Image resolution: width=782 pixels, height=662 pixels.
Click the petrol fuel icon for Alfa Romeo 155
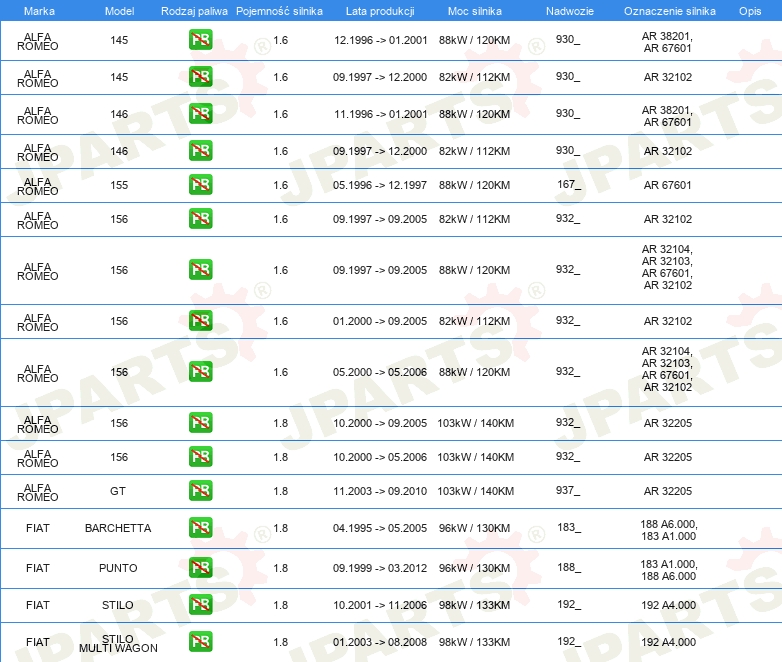[200, 185]
